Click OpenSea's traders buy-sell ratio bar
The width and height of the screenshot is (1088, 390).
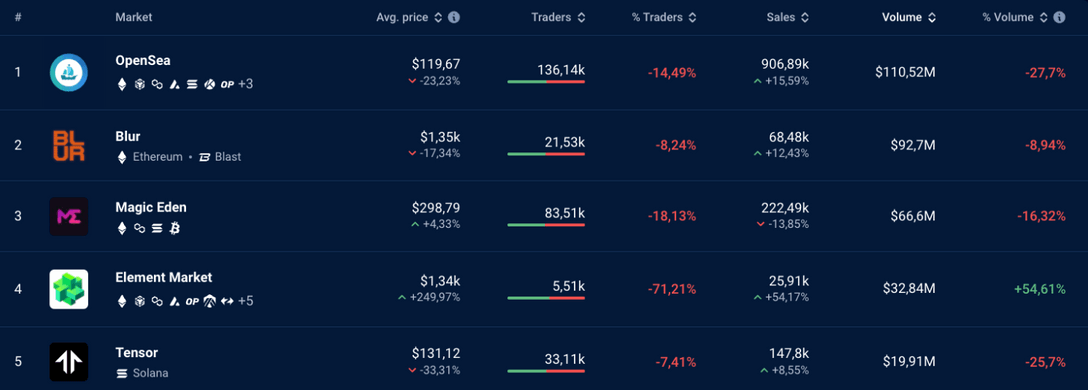[x=546, y=82]
